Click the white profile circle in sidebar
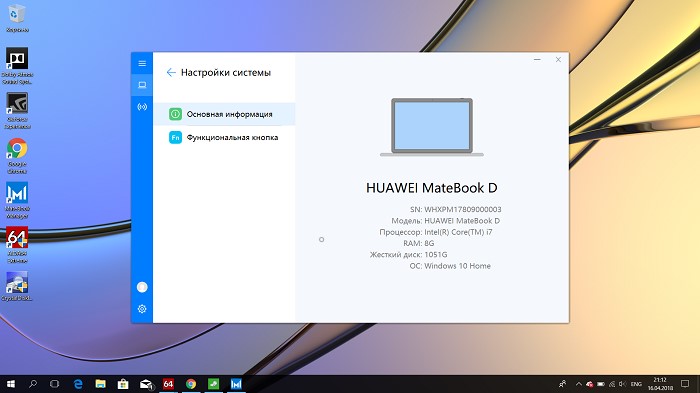The width and height of the screenshot is (700, 393). coord(142,287)
